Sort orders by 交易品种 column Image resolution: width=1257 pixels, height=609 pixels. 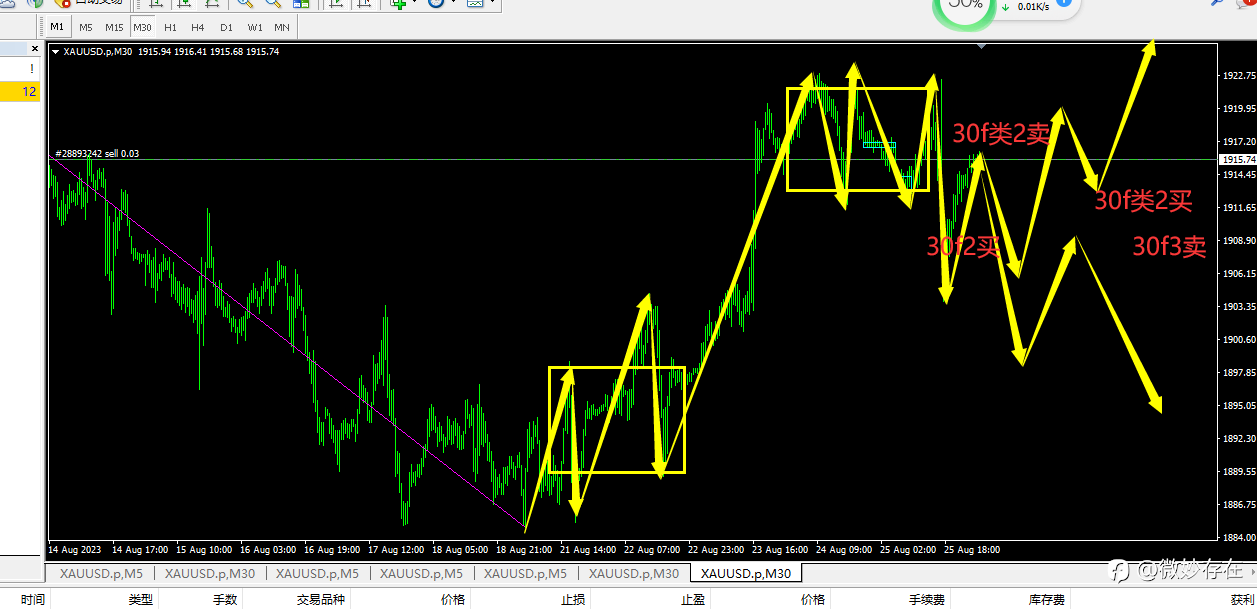(321, 599)
